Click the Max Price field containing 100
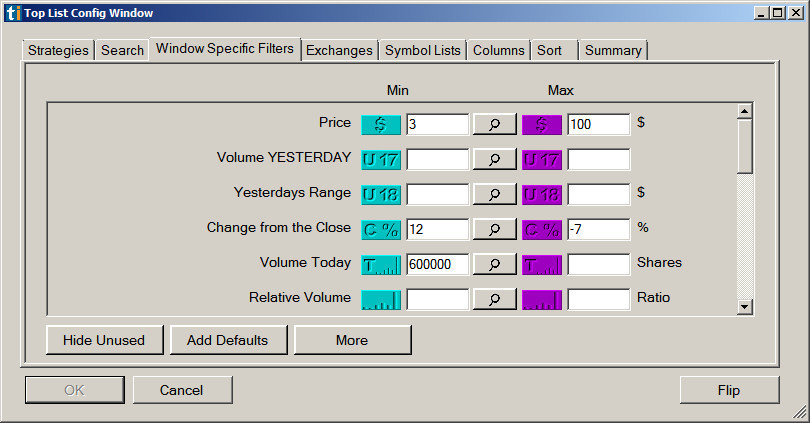This screenshot has height=423, width=810. pyautogui.click(x=598, y=124)
